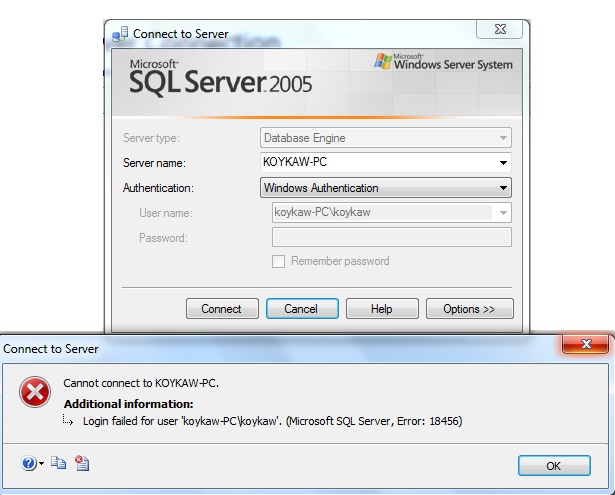
Task: Toggle the Remember password checkbox
Action: coord(278,261)
